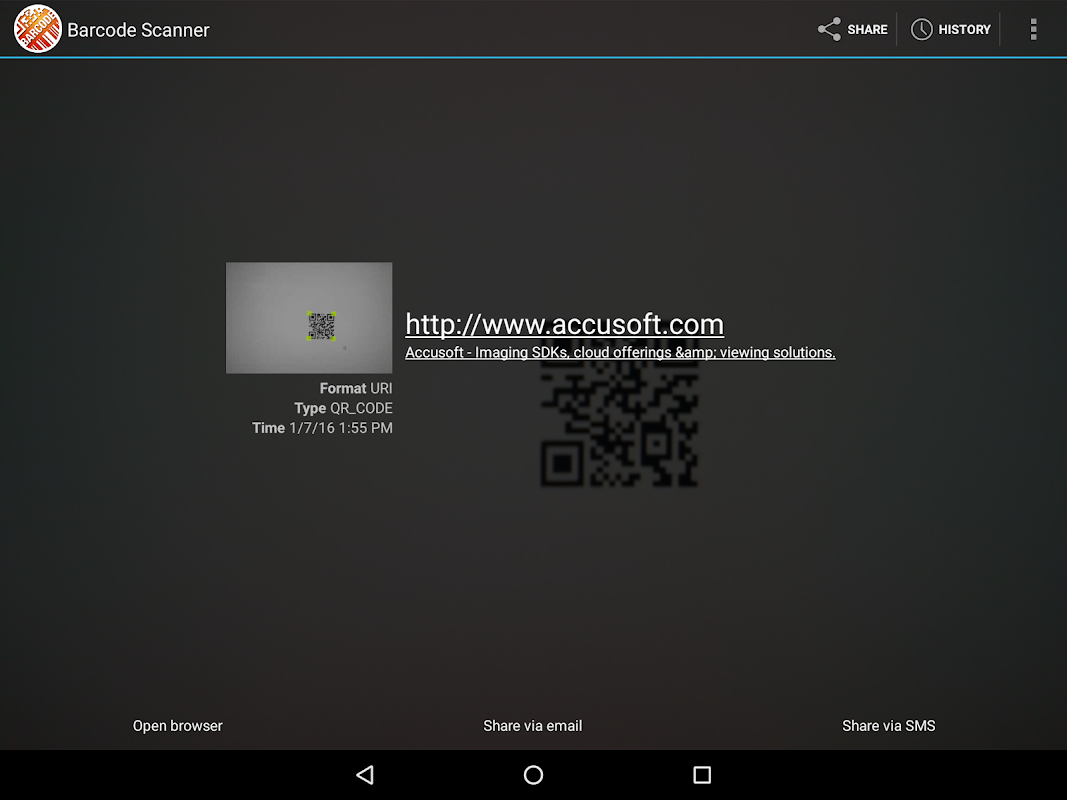Click the Barcode Scanner title text
The image size is (1067, 800).
coord(138,30)
